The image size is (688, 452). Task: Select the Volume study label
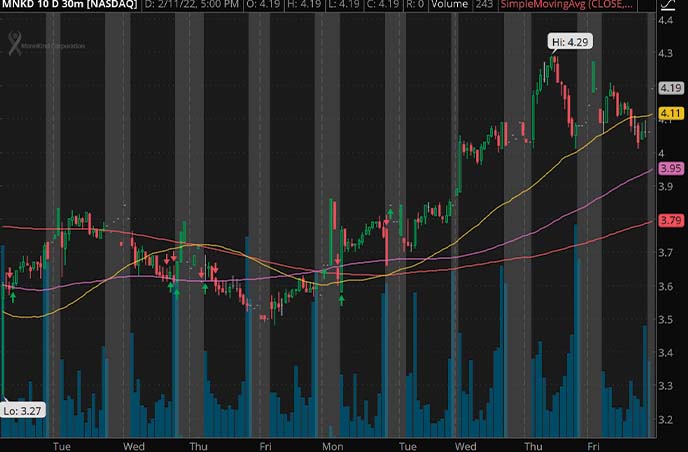450,4
